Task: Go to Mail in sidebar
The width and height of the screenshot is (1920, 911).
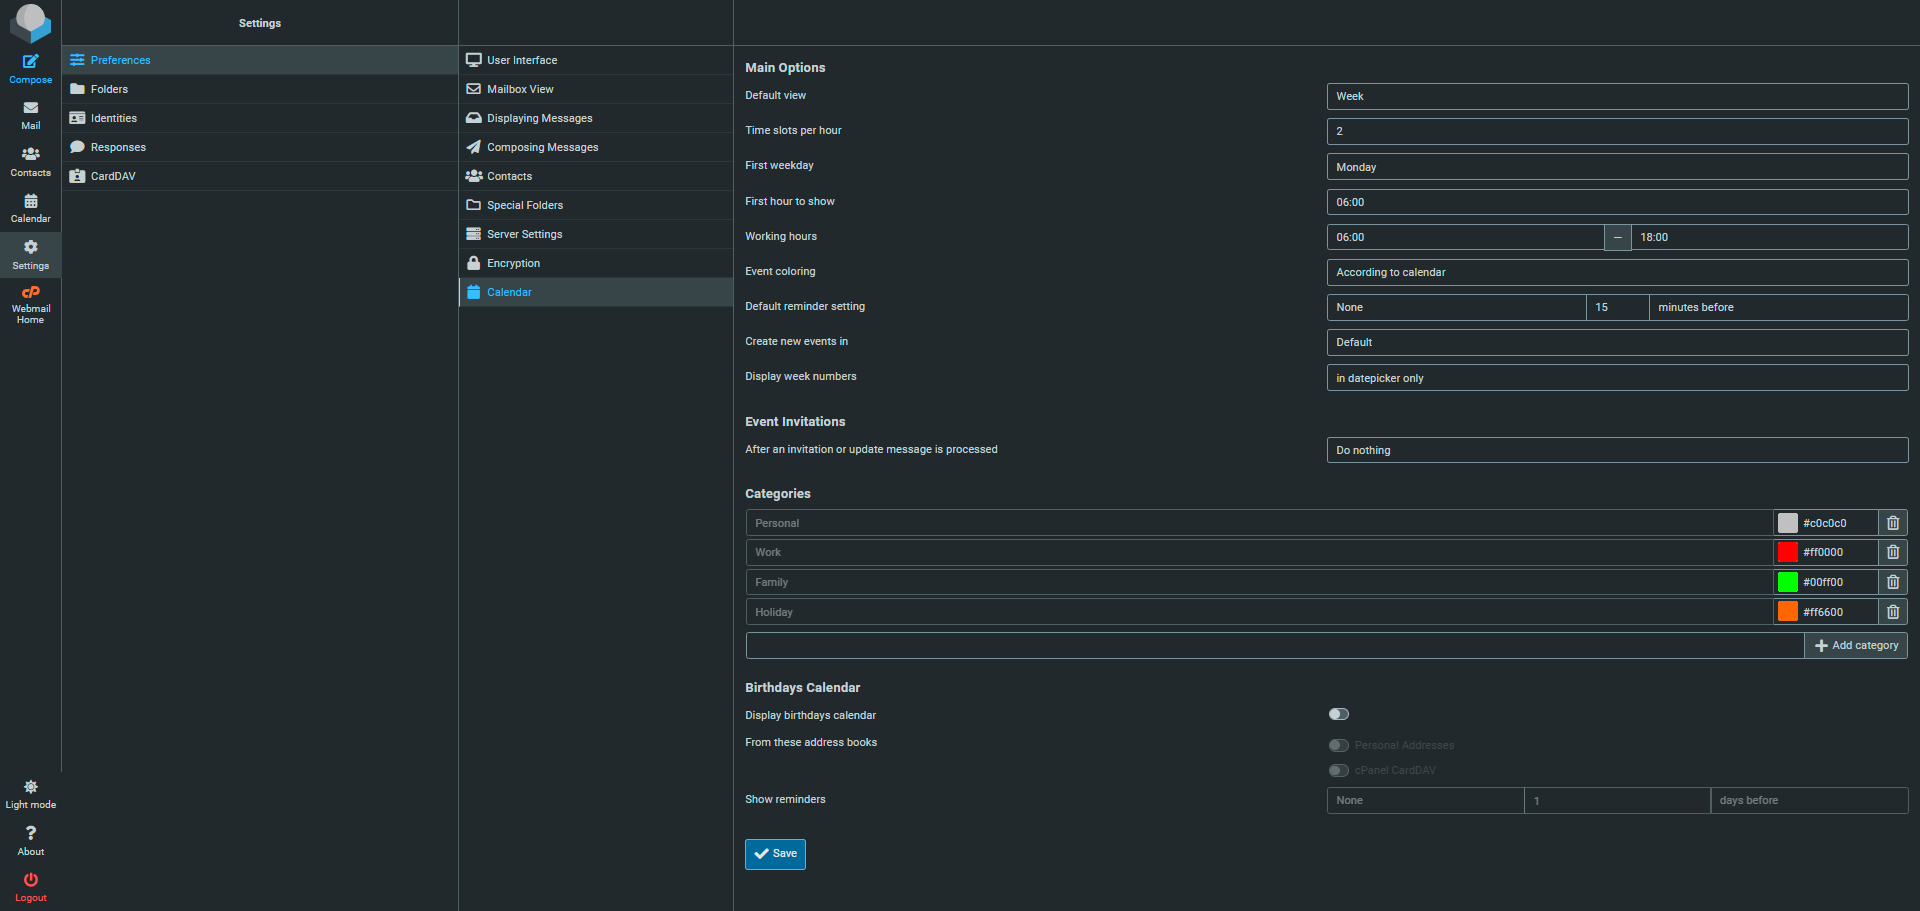Action: [x=30, y=115]
